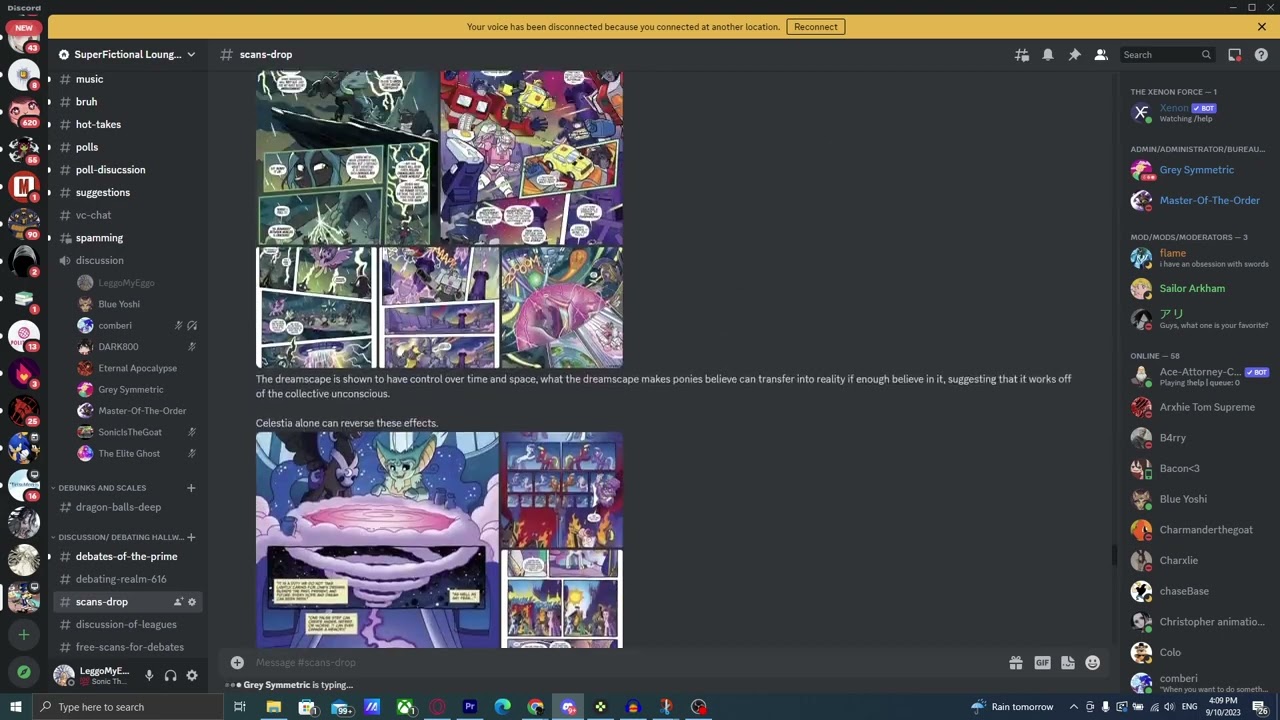Viewport: 1280px width, 720px height.
Task: Toggle the member list icon
Action: click(x=1101, y=55)
